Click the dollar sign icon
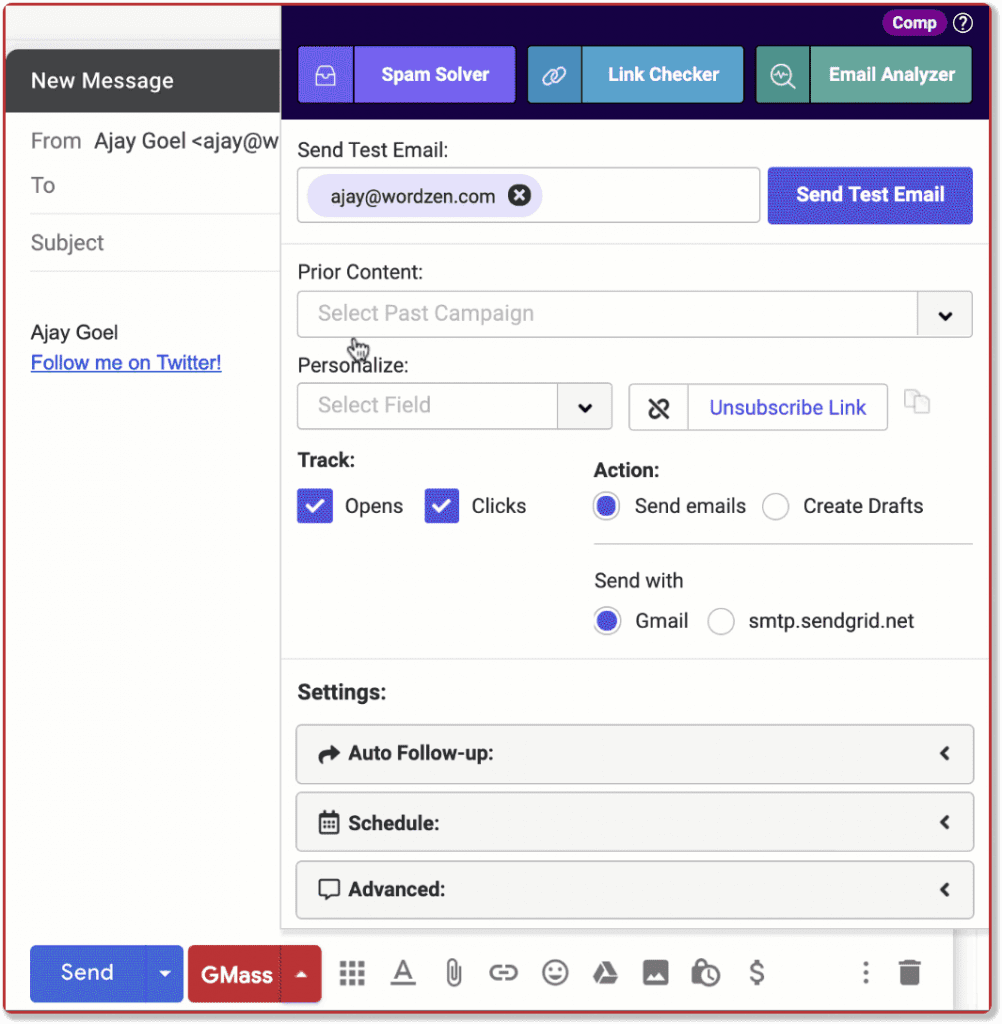Screen dimensions: 1002x1024 click(756, 973)
